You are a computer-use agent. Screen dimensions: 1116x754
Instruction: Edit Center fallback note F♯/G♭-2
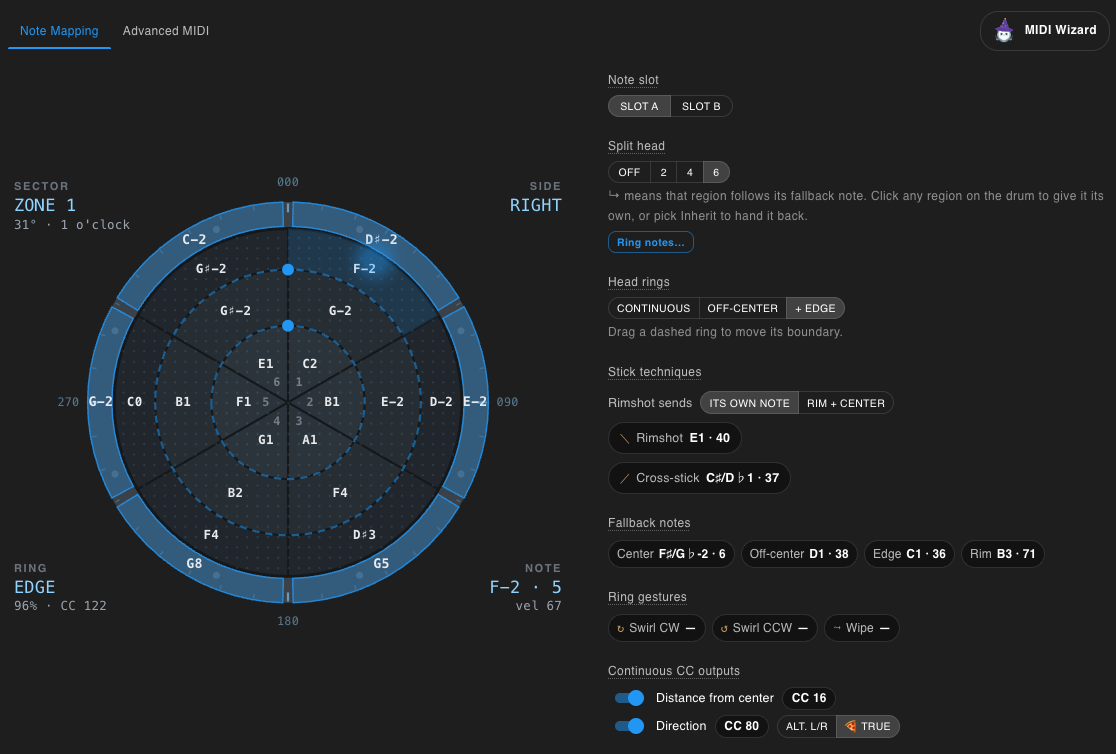pyautogui.click(x=671, y=554)
